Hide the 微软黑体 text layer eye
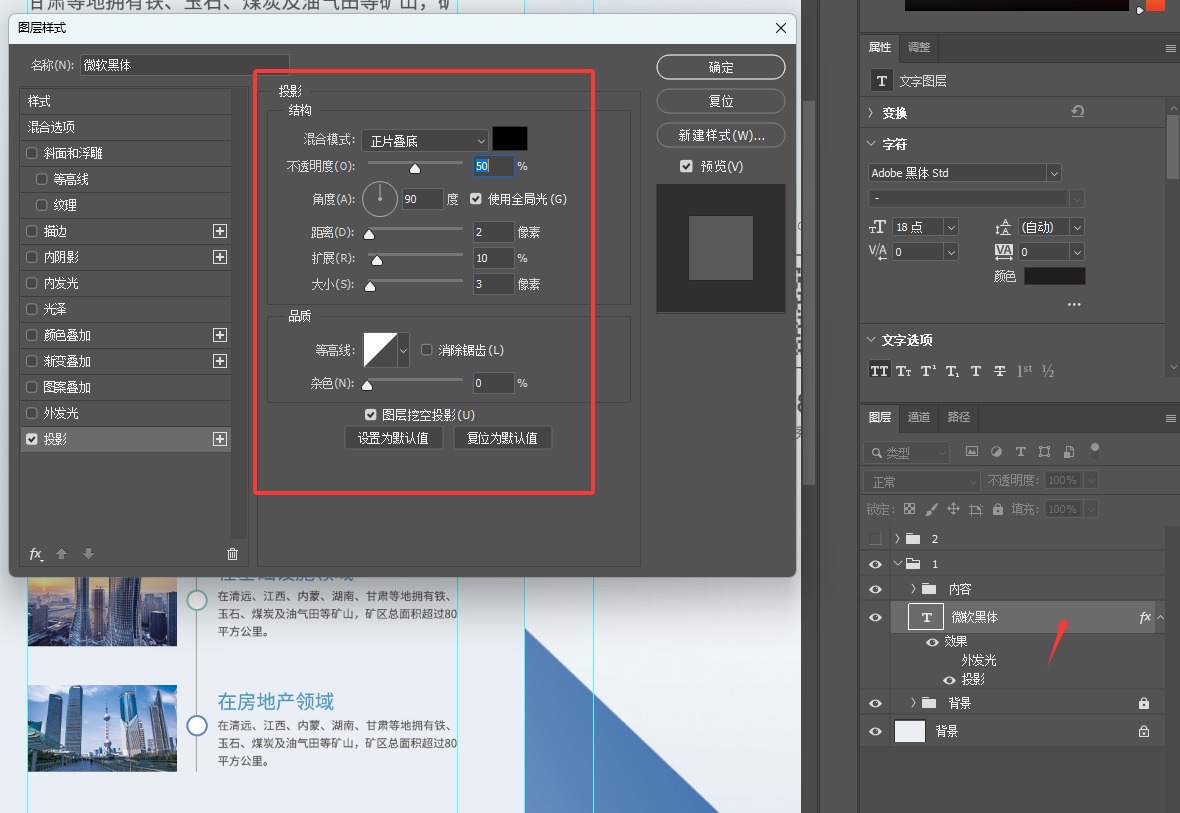This screenshot has width=1180, height=813. (x=875, y=617)
